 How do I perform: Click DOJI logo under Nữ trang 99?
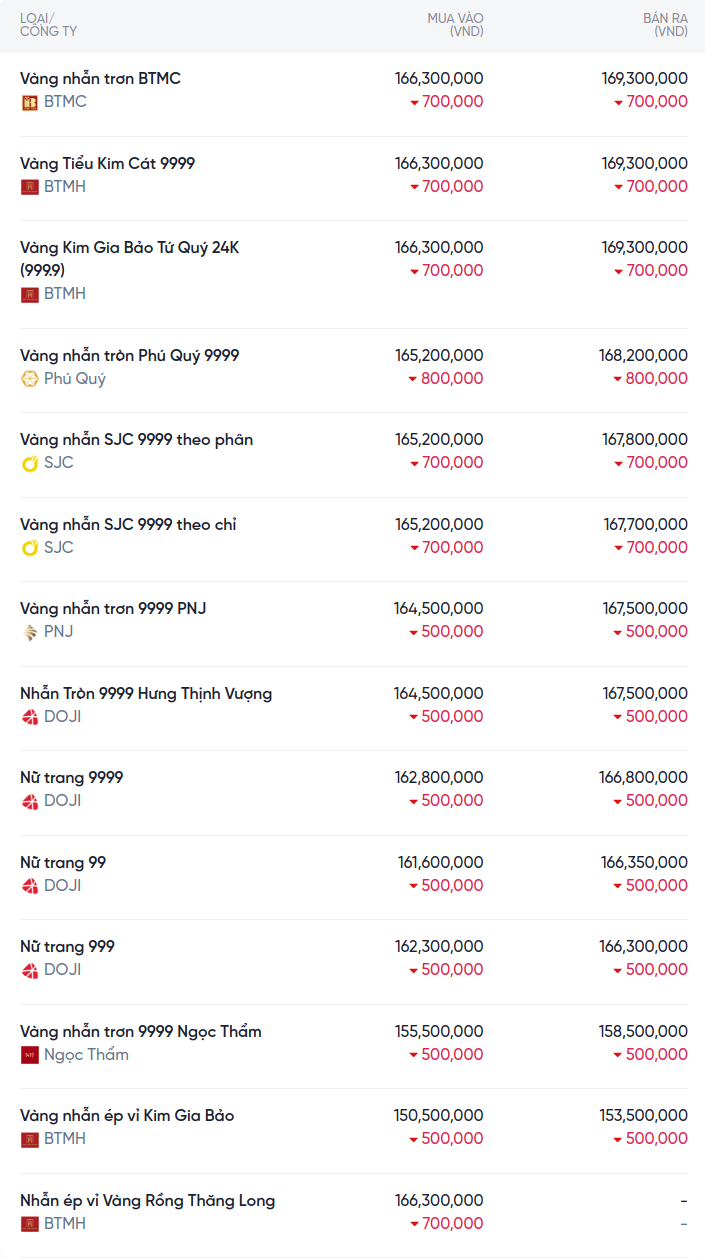[30, 886]
